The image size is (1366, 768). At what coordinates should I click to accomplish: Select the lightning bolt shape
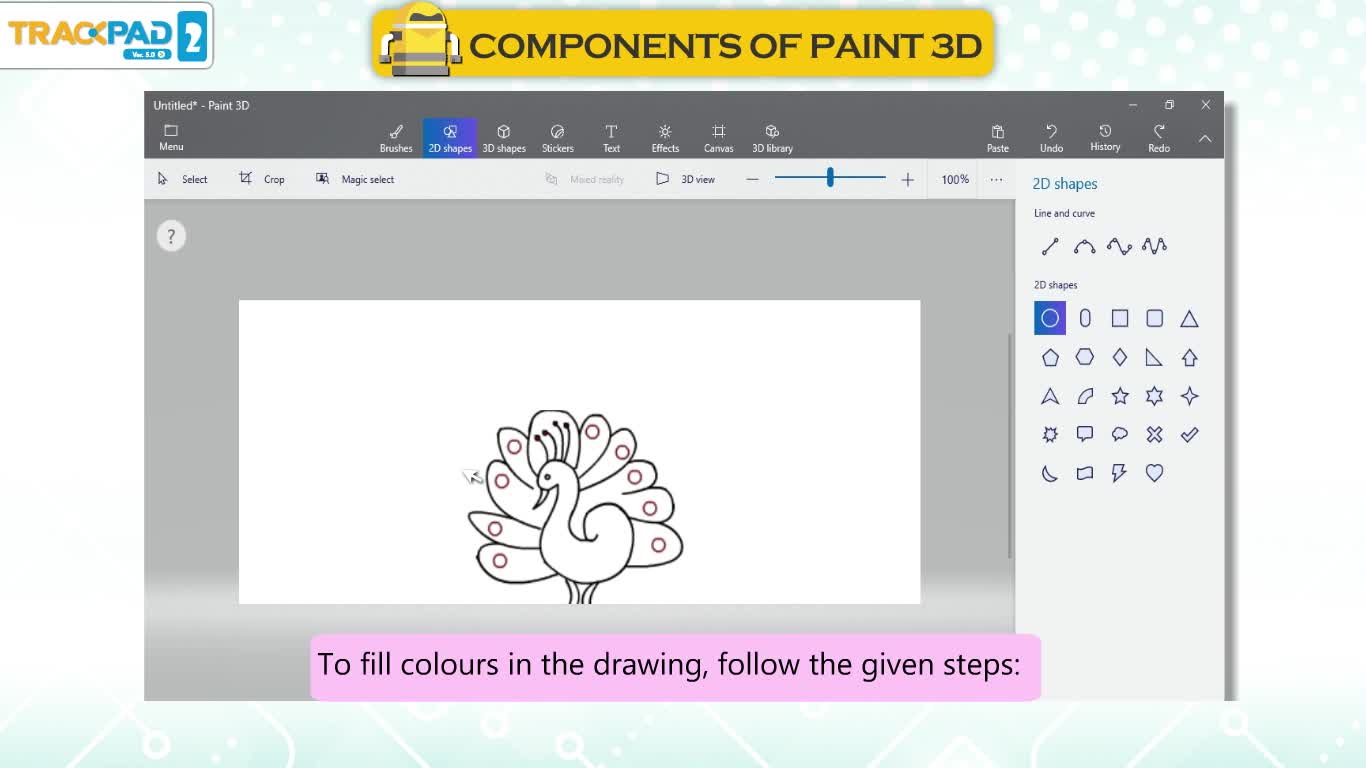point(1120,473)
